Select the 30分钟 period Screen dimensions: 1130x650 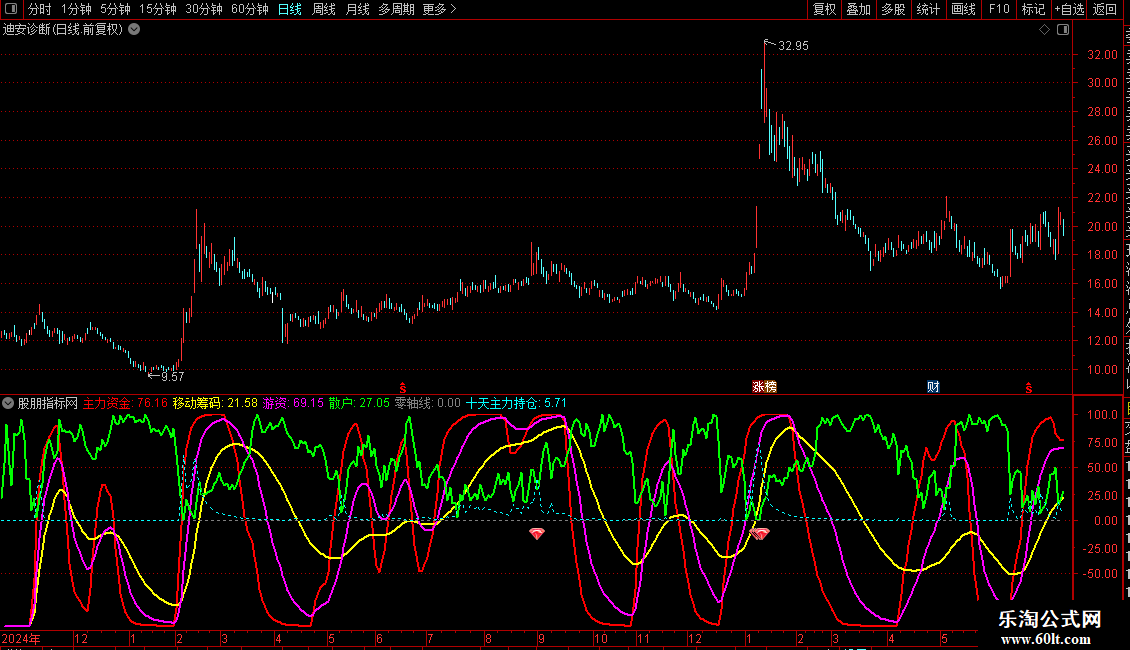(204, 9)
